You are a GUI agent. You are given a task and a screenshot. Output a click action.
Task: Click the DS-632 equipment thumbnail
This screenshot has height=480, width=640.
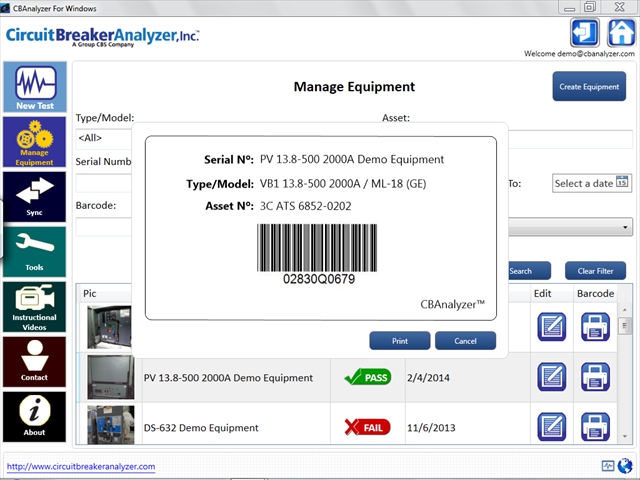(111, 424)
